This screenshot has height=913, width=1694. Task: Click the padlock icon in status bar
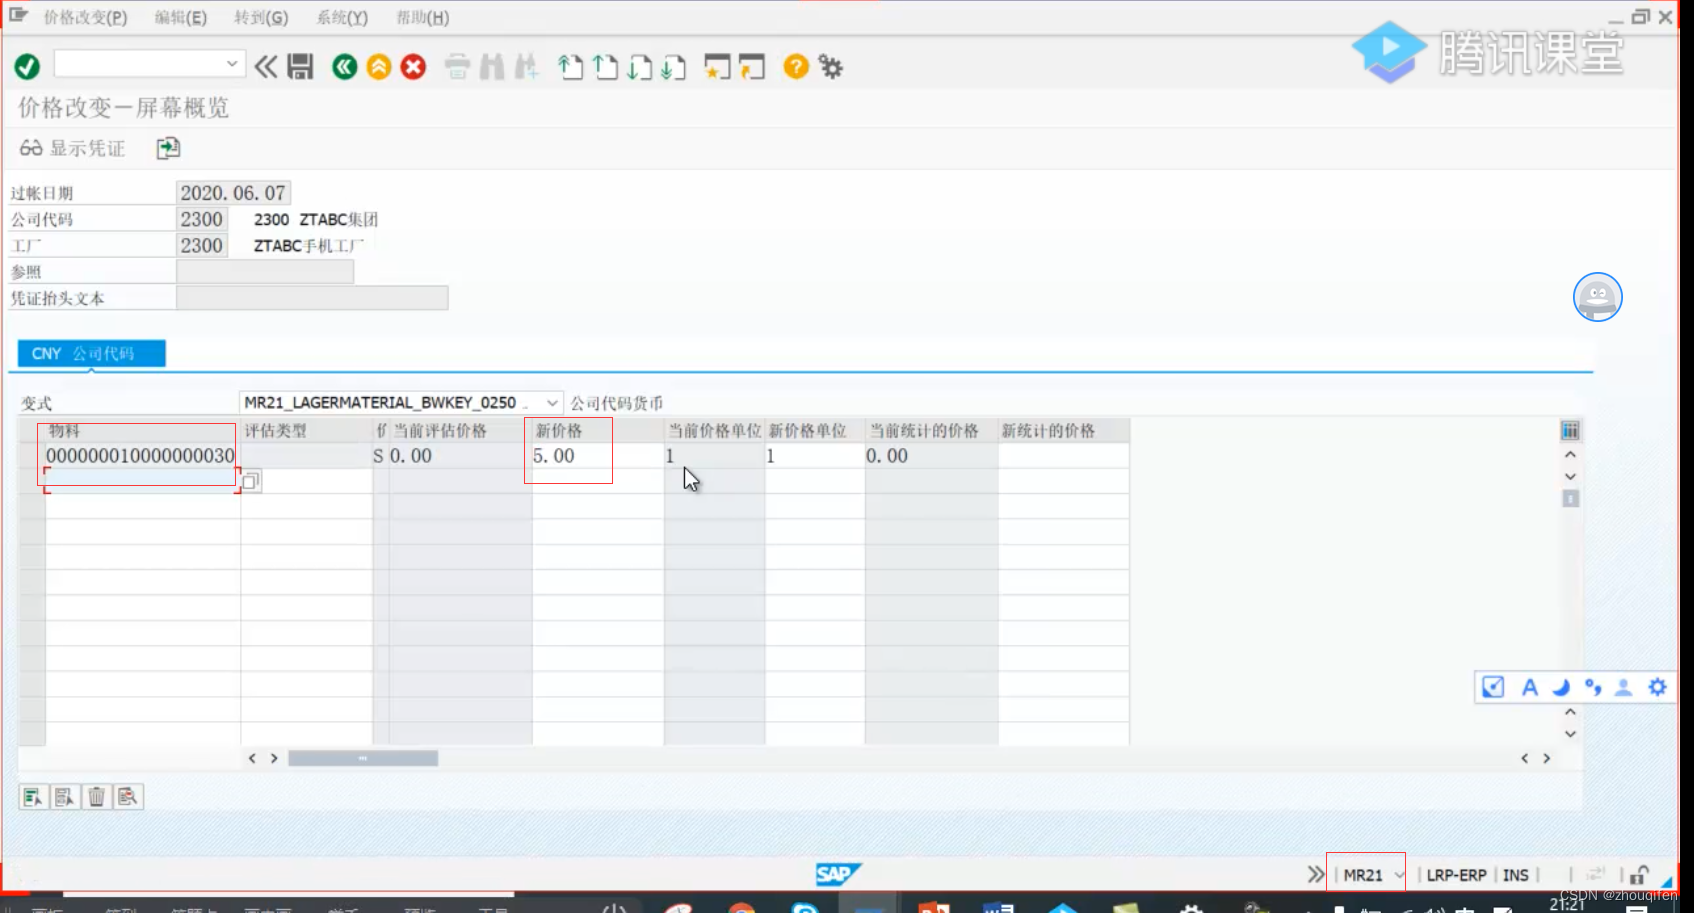(x=1639, y=875)
